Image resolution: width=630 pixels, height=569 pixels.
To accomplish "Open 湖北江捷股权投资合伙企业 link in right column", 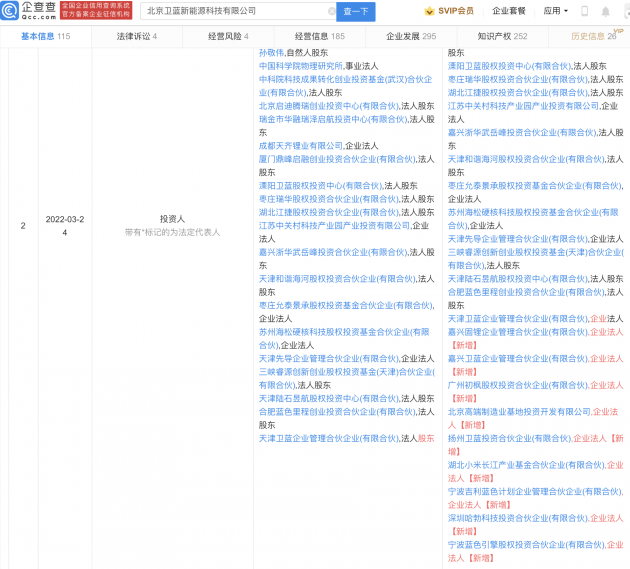I will pos(518,92).
